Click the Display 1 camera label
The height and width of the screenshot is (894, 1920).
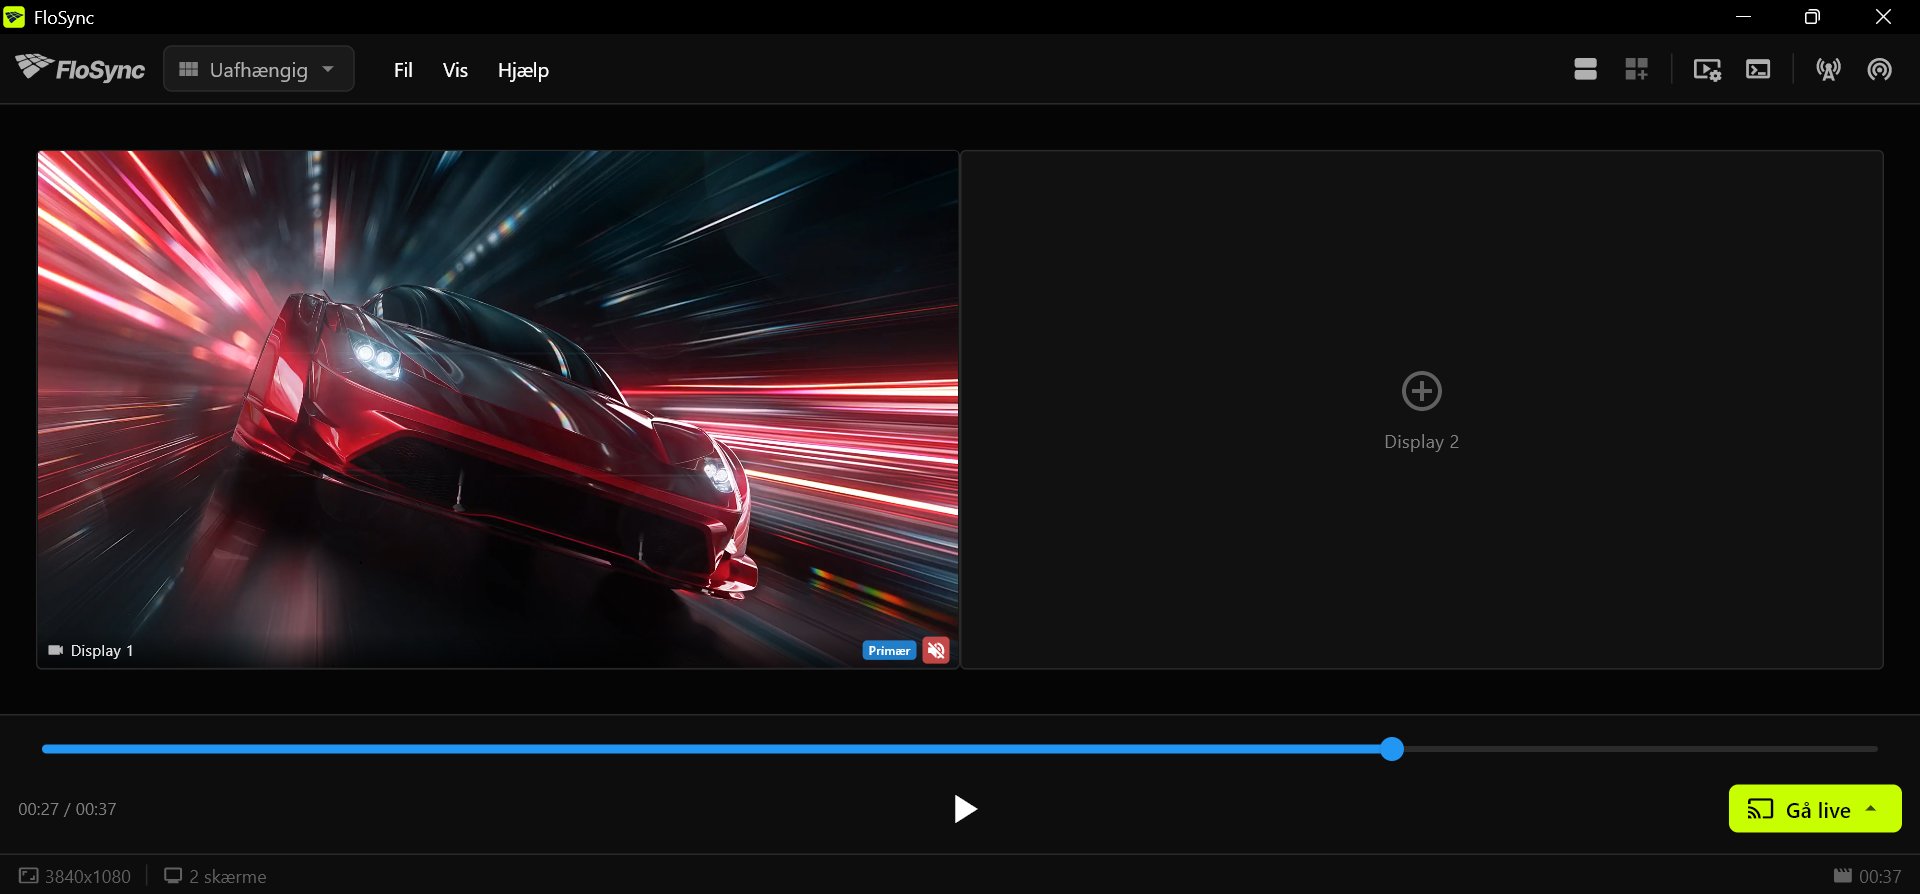coord(91,651)
